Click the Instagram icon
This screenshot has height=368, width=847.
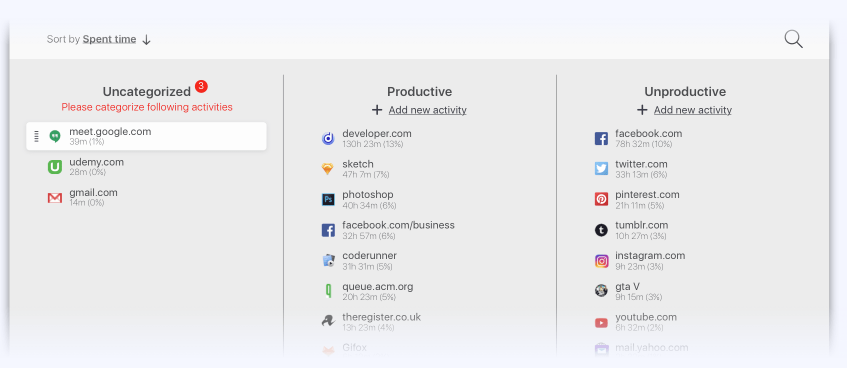point(601,261)
